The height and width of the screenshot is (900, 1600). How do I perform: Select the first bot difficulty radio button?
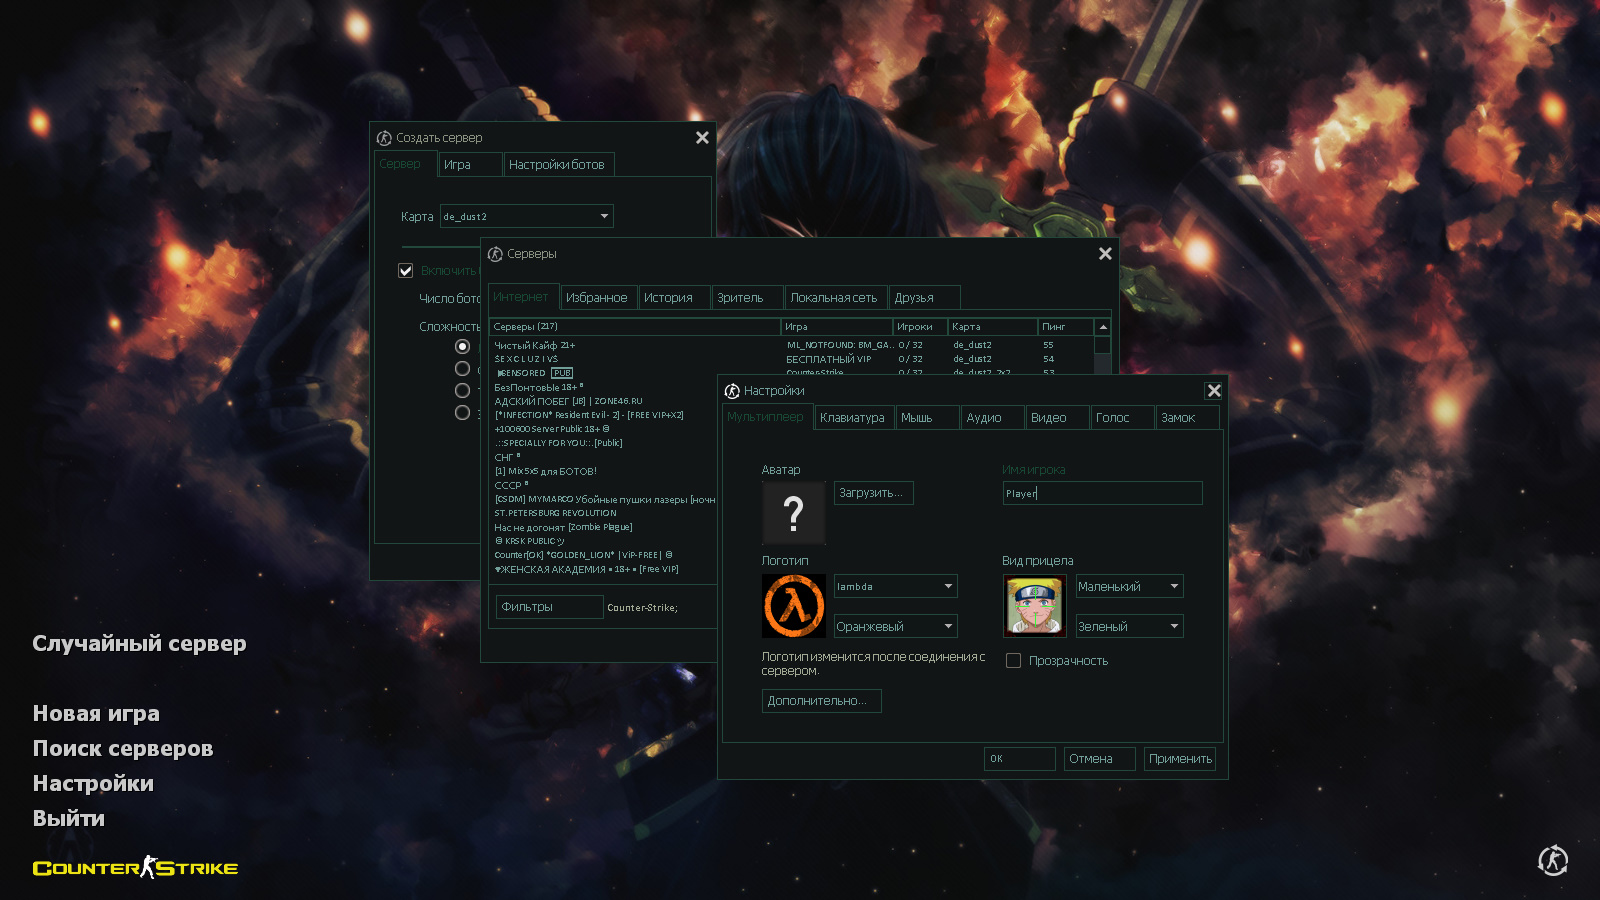click(462, 346)
